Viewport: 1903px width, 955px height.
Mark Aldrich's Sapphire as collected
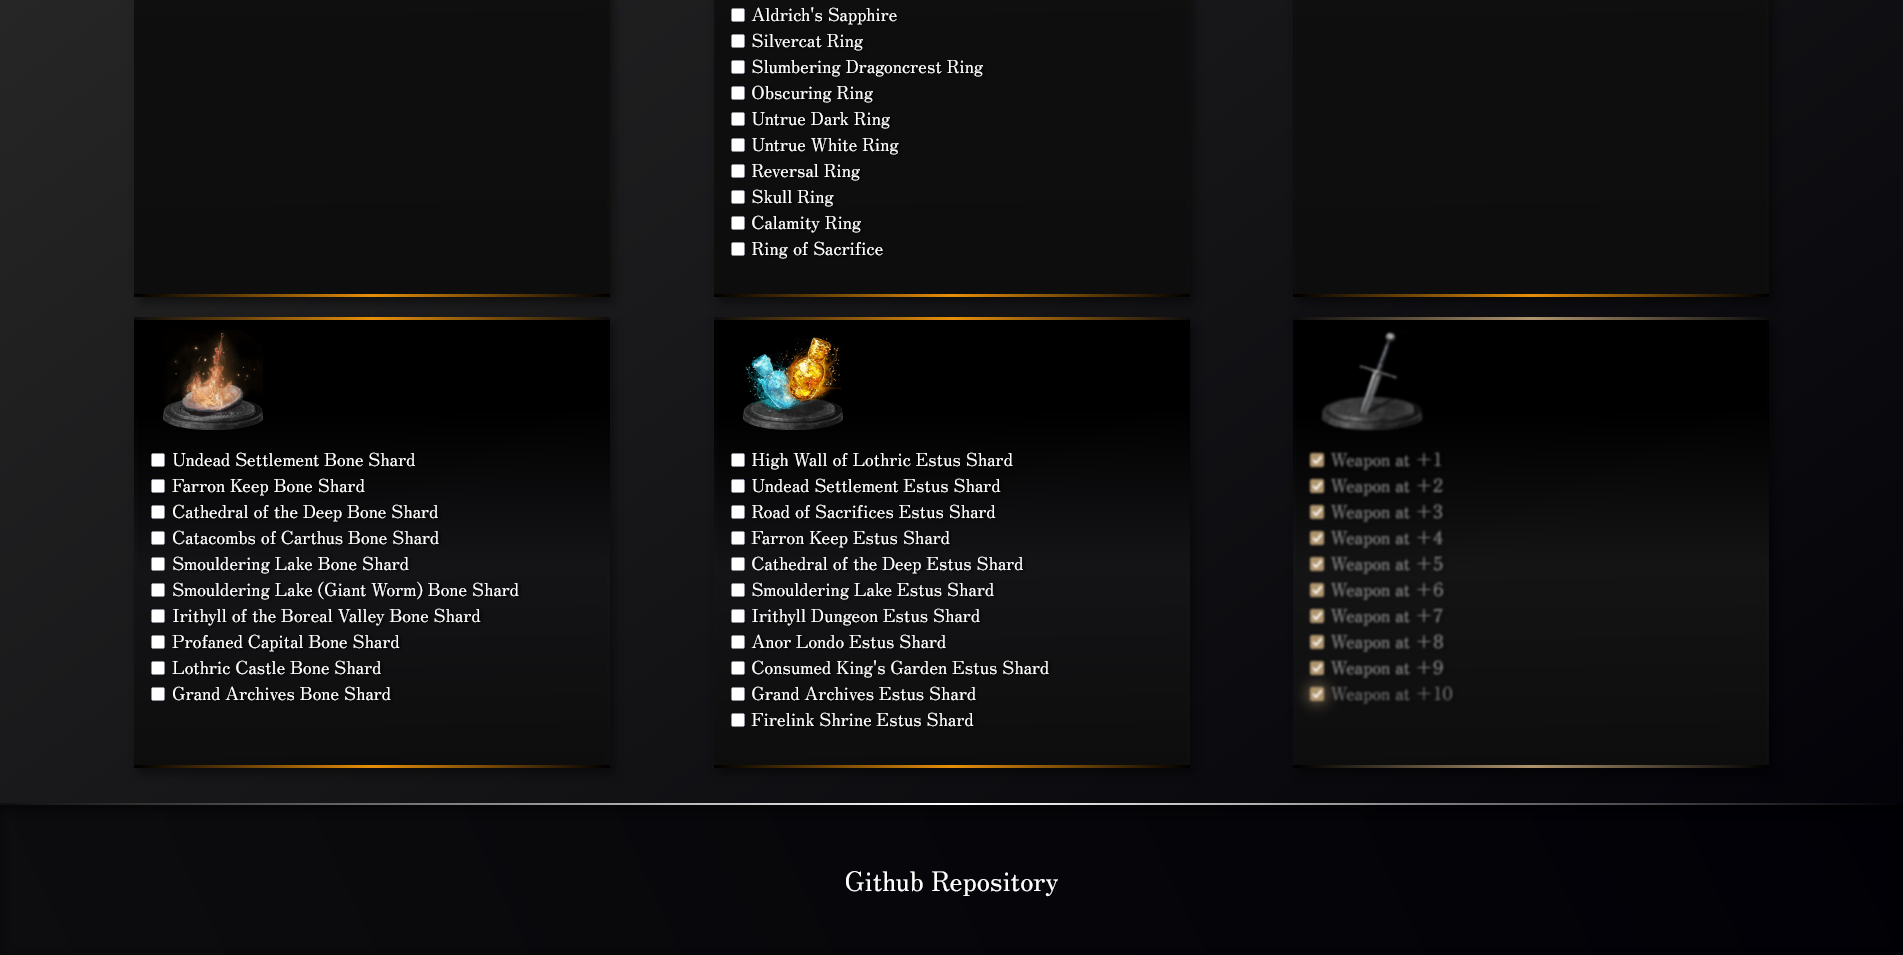pos(738,15)
